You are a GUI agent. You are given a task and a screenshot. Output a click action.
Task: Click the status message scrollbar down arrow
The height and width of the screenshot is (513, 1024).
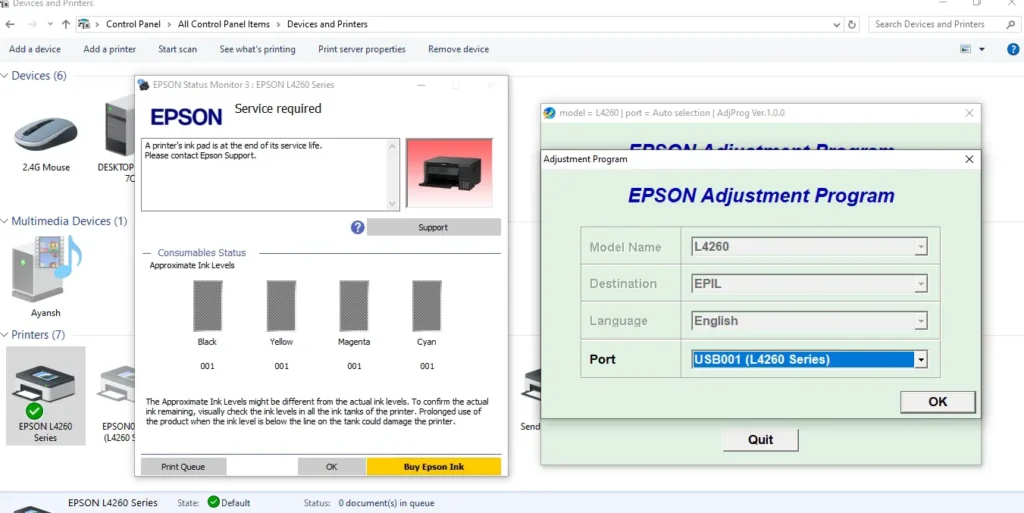click(x=392, y=204)
